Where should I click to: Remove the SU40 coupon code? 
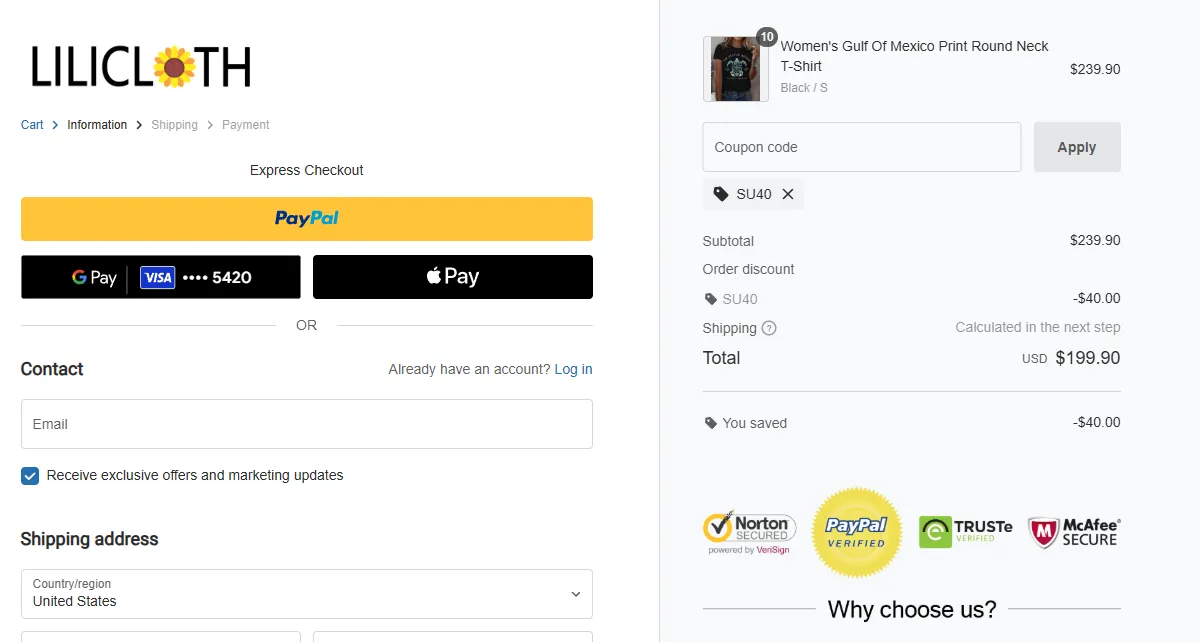[x=786, y=193]
